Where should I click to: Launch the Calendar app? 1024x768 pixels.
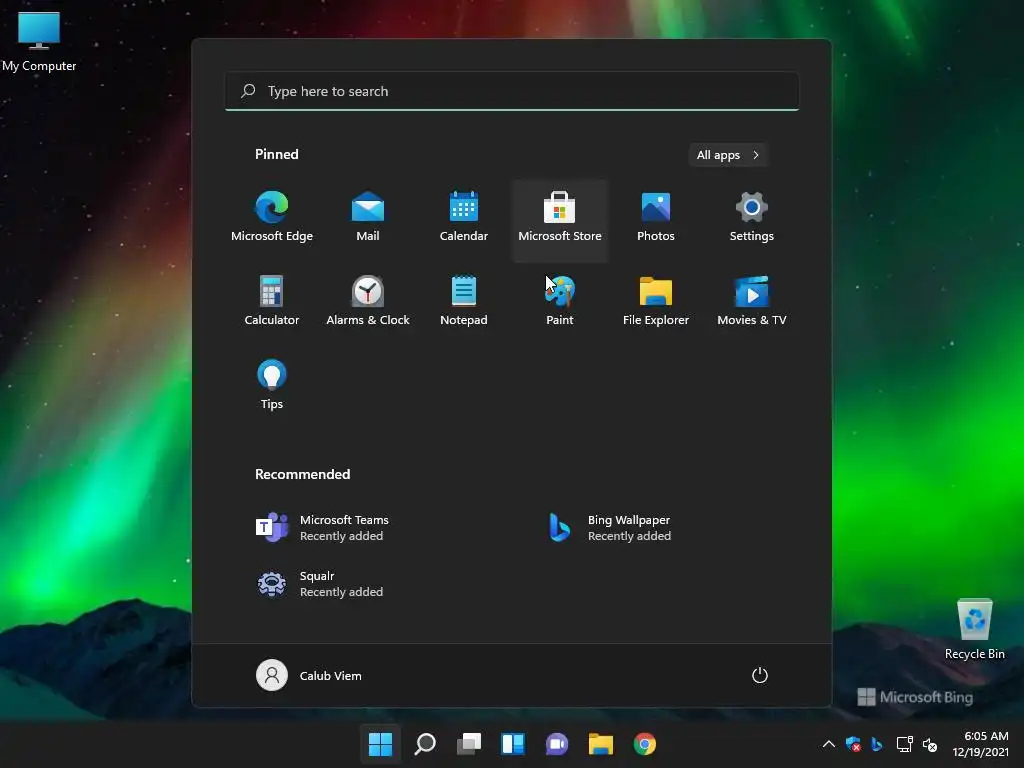tap(464, 217)
